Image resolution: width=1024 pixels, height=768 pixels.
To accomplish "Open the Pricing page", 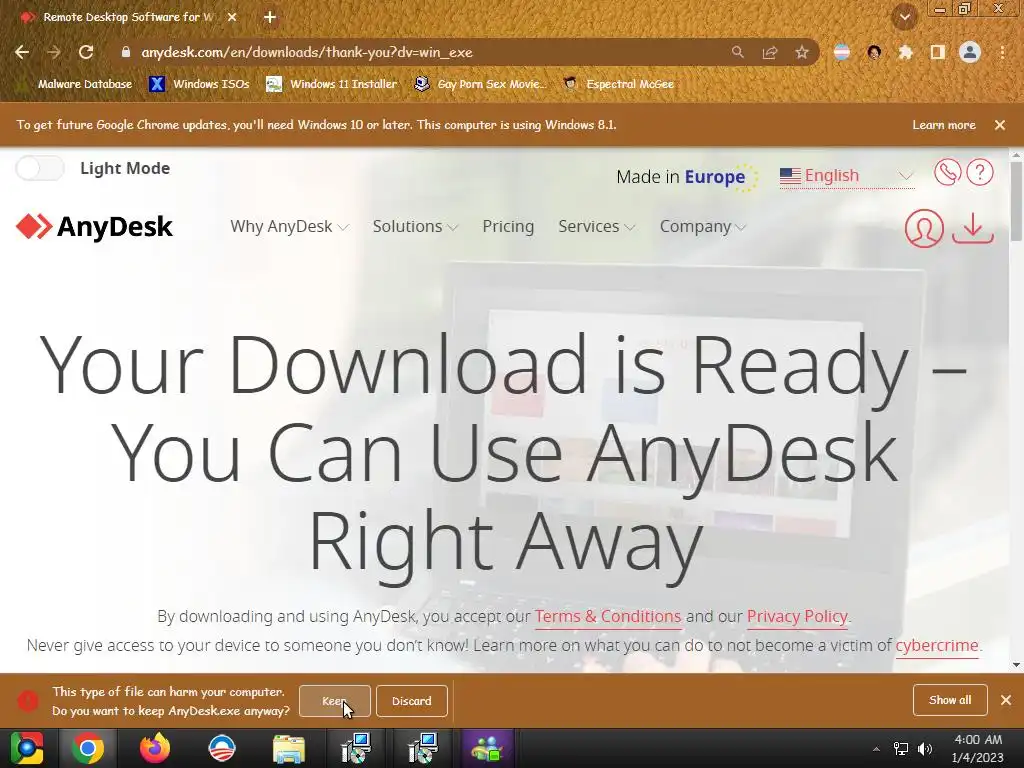I will click(x=508, y=227).
